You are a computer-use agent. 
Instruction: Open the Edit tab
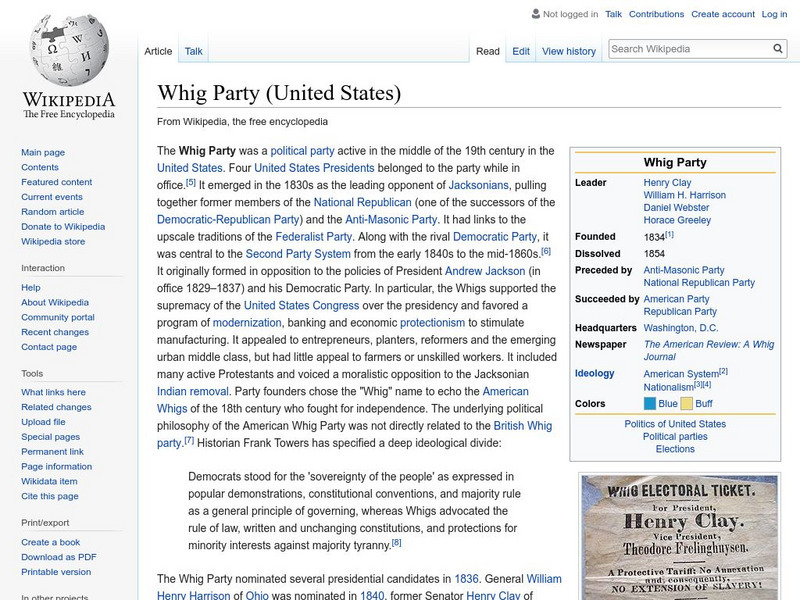(521, 51)
